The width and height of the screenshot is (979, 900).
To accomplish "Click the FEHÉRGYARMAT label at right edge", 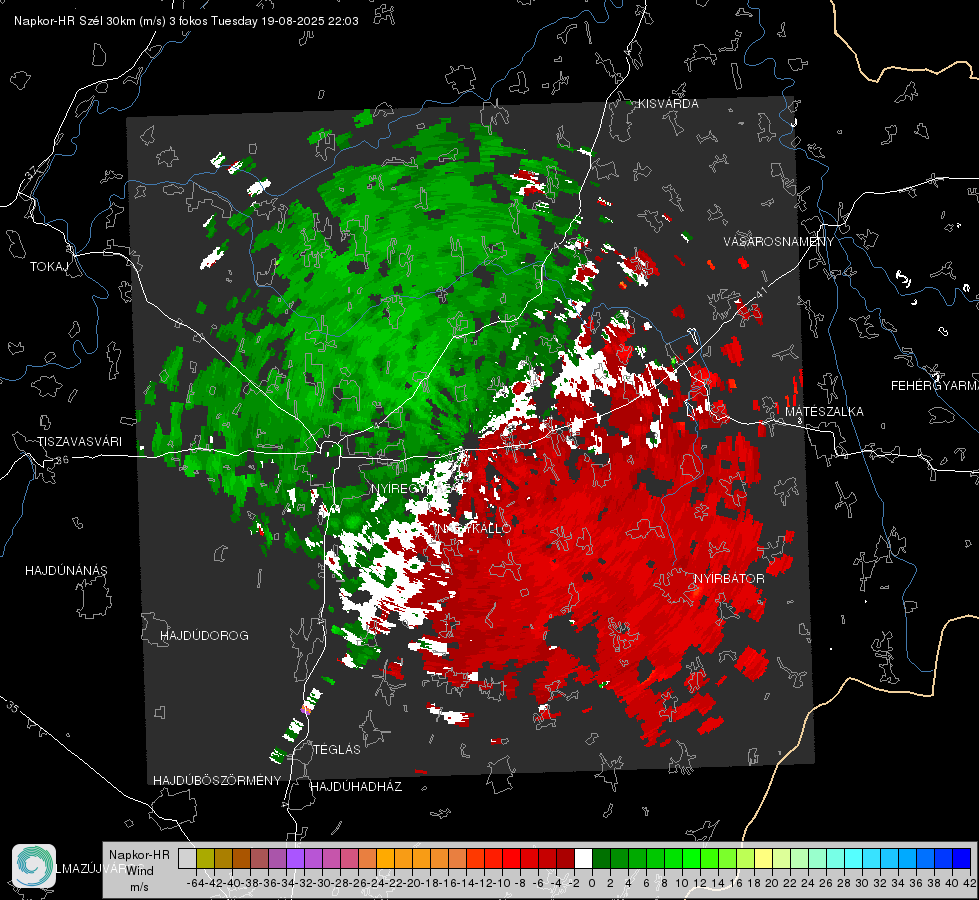I will [934, 386].
